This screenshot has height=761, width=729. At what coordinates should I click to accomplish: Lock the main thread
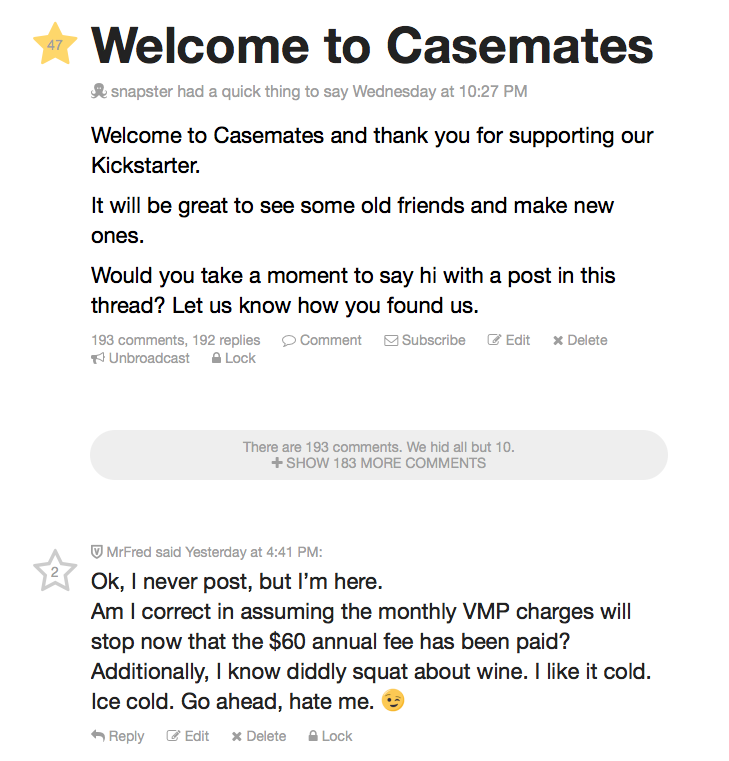tap(233, 358)
